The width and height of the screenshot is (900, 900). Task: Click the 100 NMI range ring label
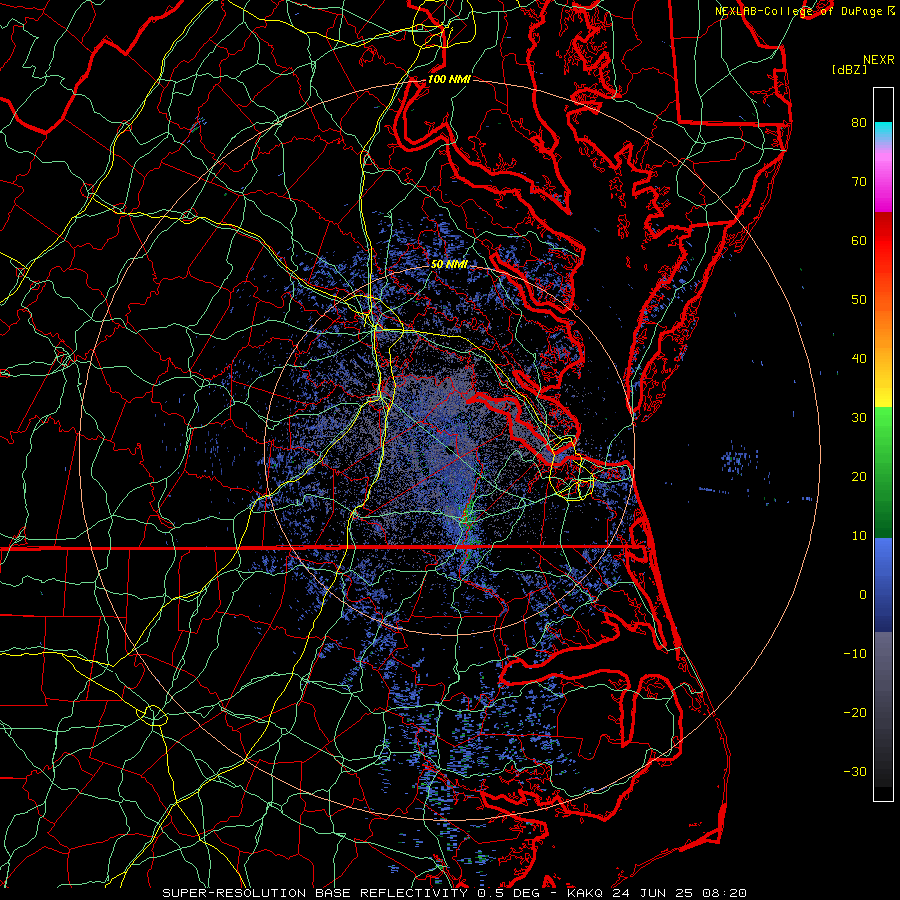[x=449, y=79]
